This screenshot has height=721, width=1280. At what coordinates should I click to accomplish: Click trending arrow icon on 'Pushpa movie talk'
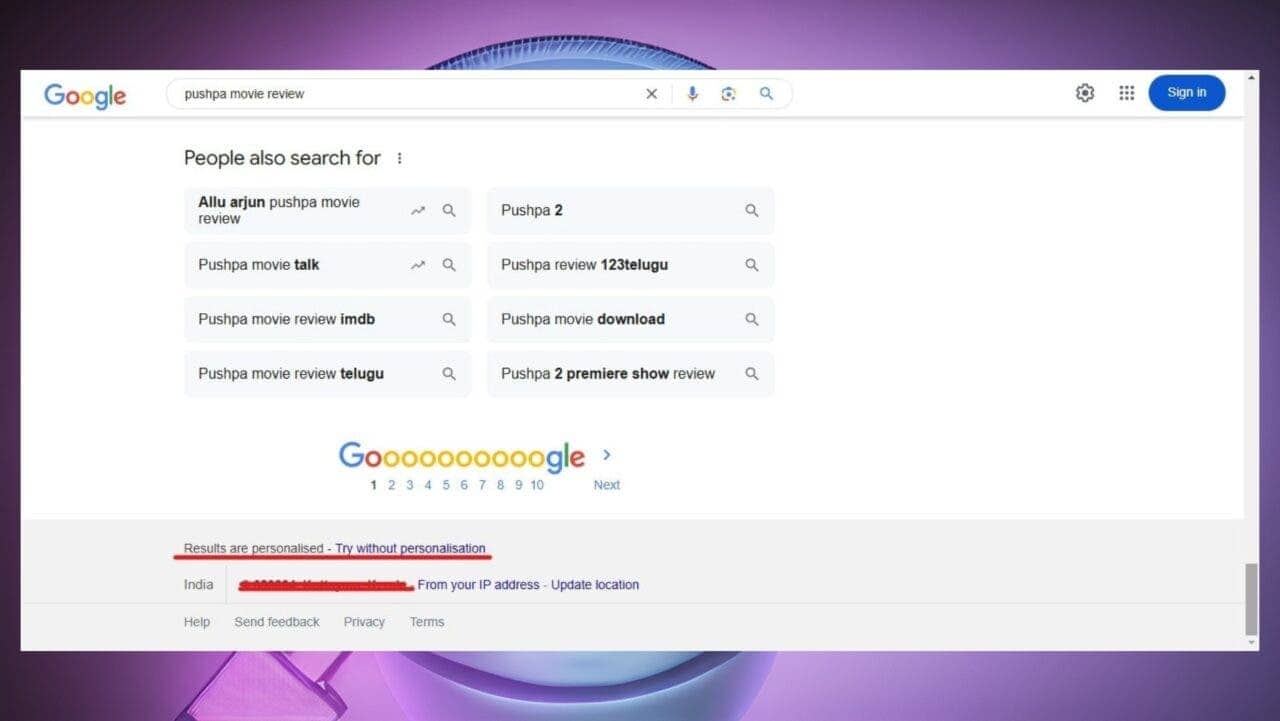418,265
